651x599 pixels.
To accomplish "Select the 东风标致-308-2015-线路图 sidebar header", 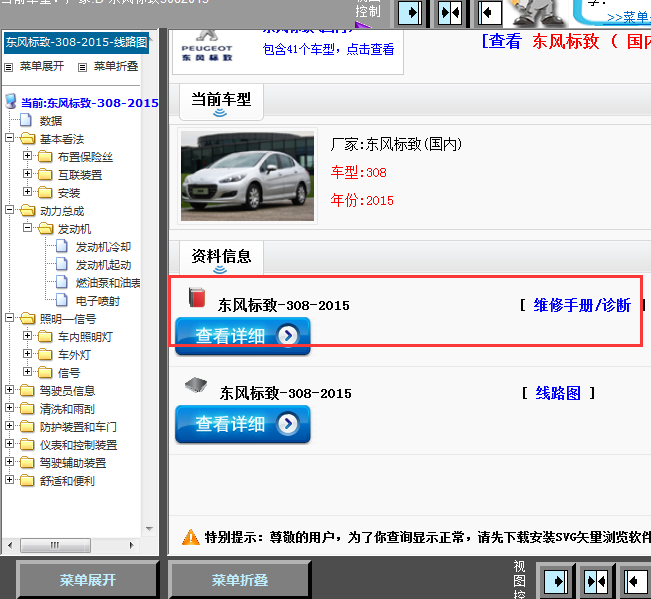I will (x=76, y=42).
